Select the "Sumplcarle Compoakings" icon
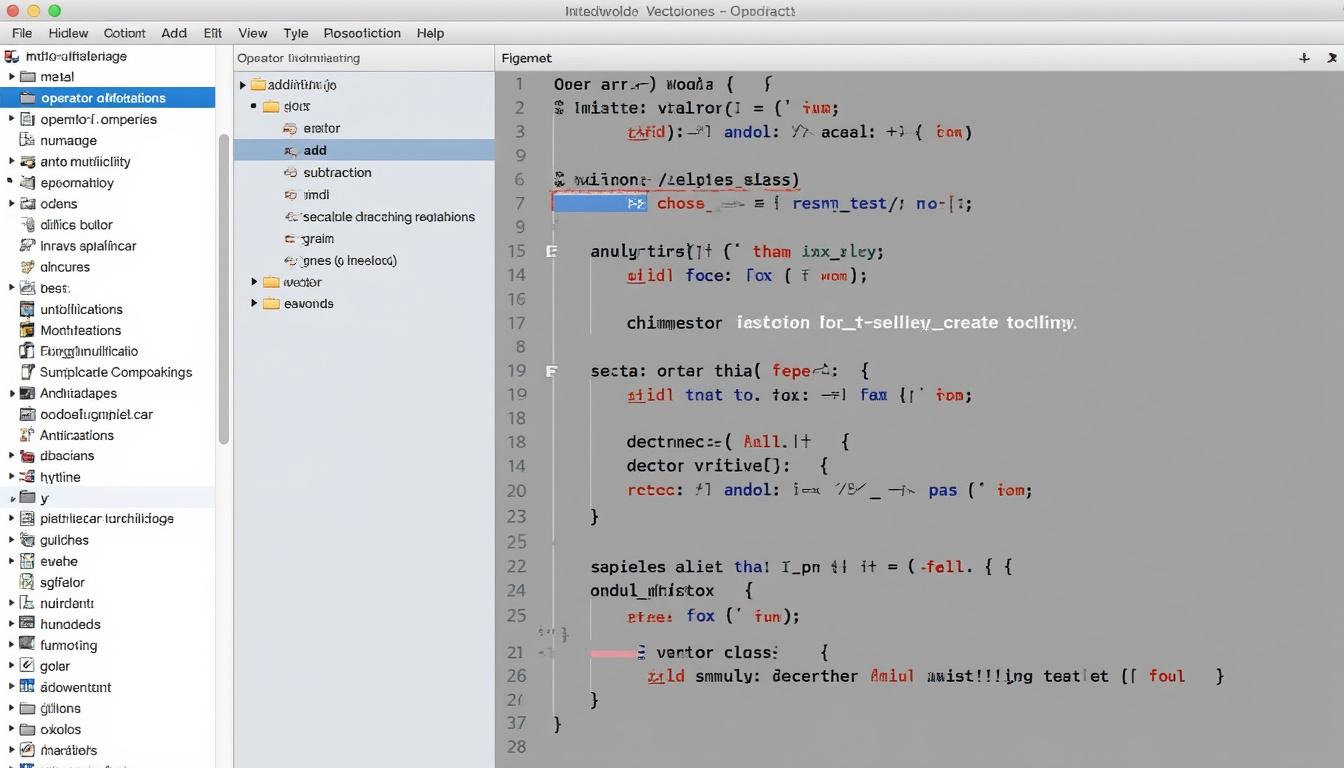The height and width of the screenshot is (768, 1344). pos(27,371)
